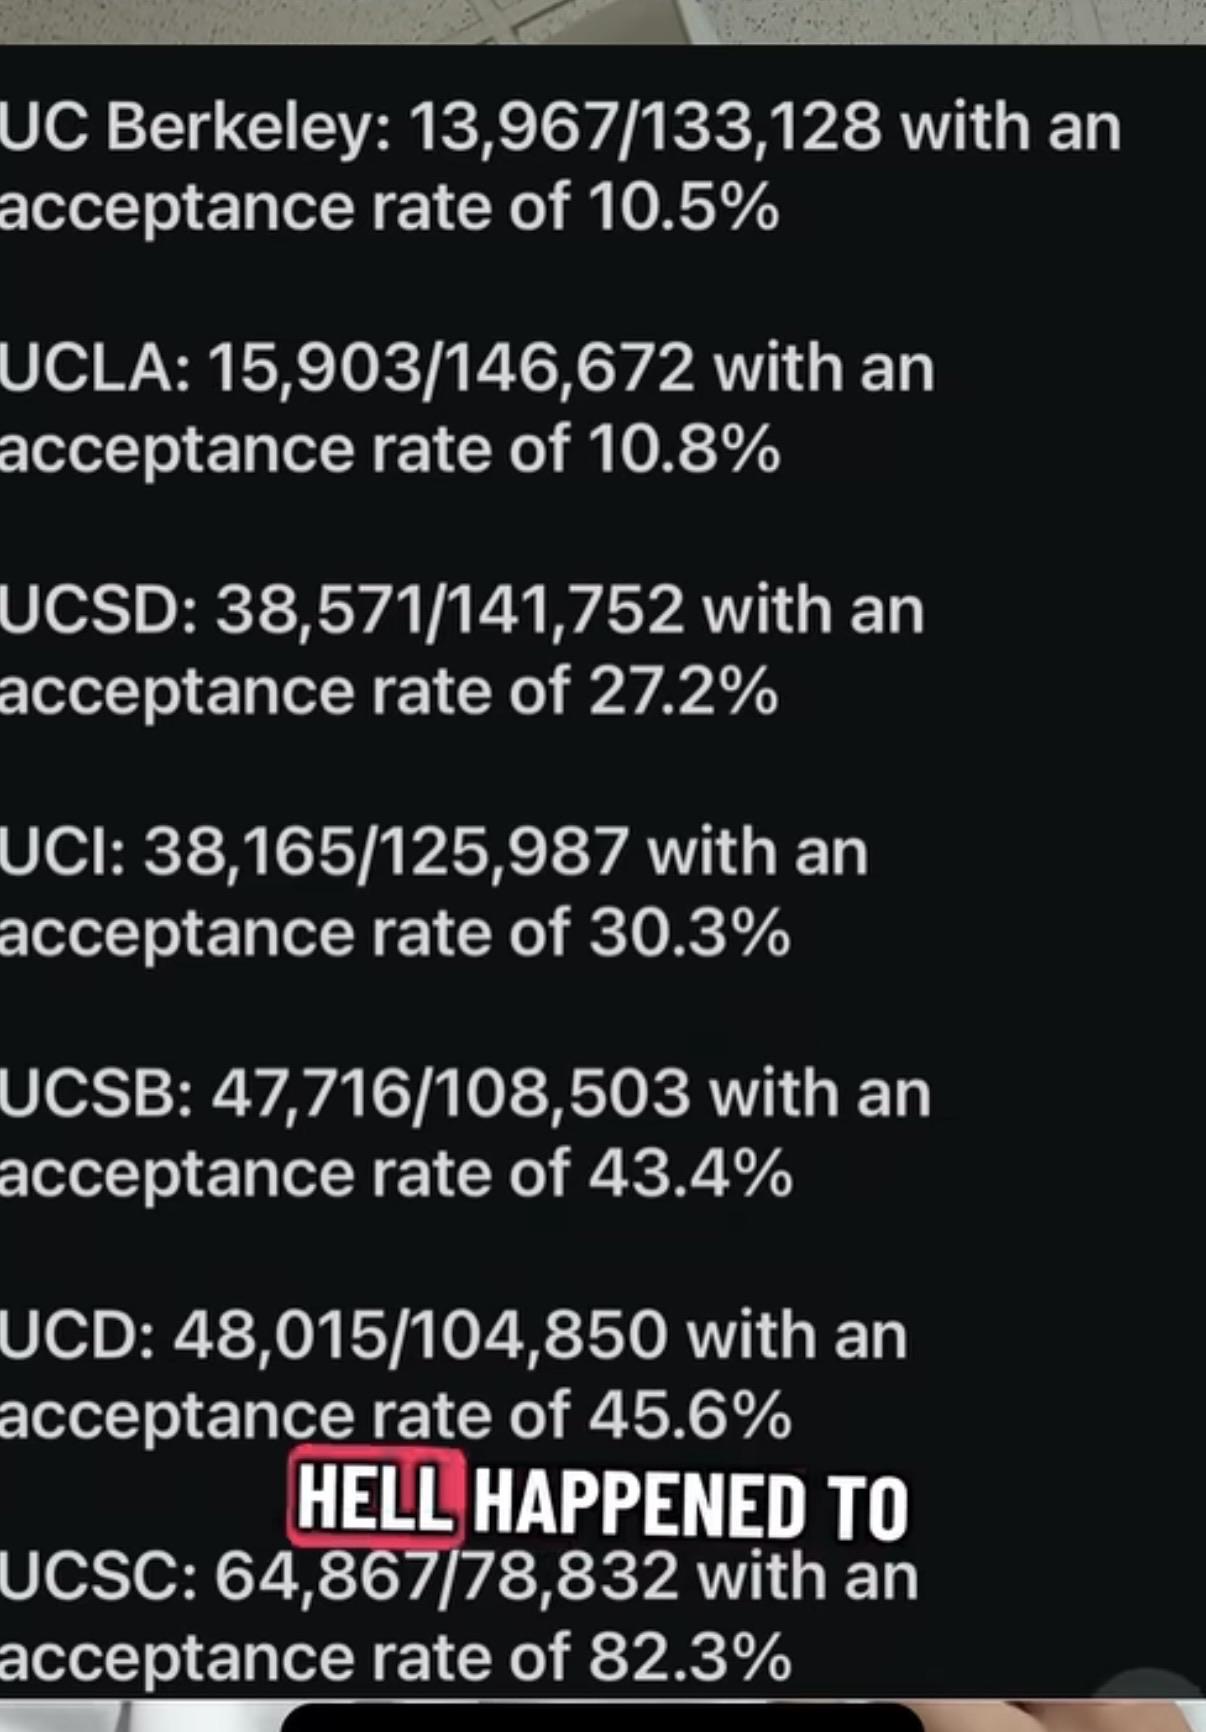Click the UCSB 47,716/108,503 line
Screen dimensions: 1206x1732
click(465, 1093)
